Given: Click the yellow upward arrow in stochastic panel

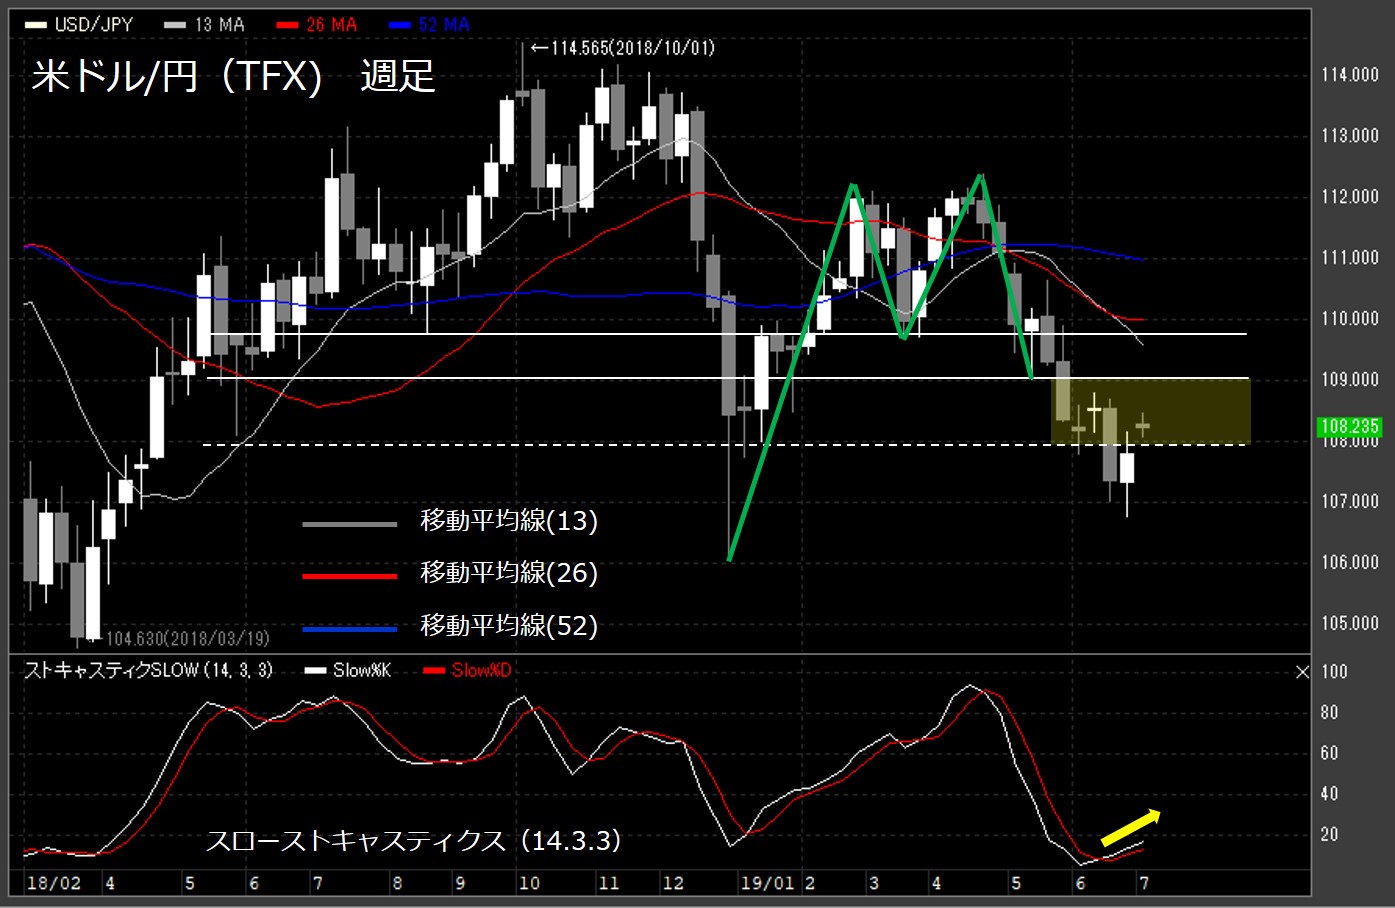Looking at the screenshot, I should (1131, 827).
